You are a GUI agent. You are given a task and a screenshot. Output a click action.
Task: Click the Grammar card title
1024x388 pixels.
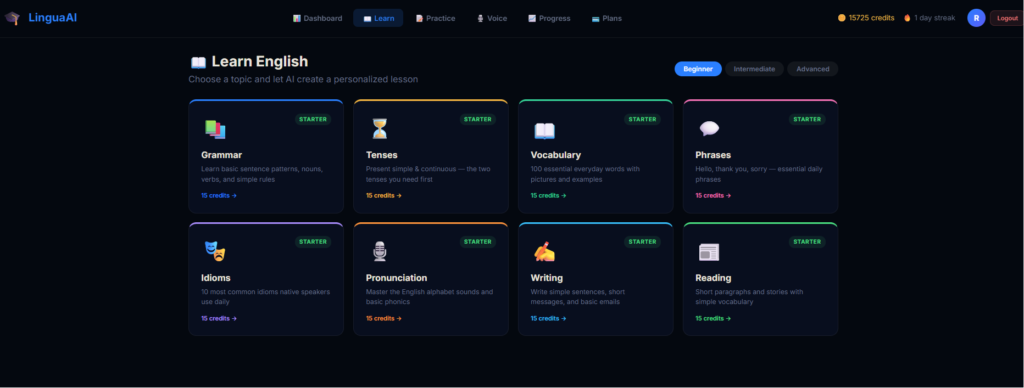[x=221, y=155]
